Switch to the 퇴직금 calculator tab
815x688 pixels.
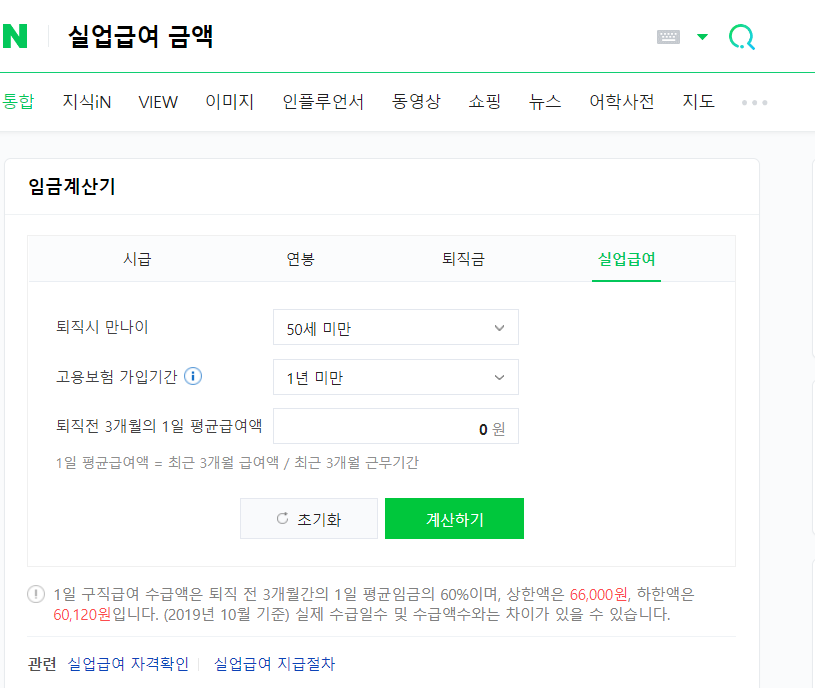click(x=461, y=258)
